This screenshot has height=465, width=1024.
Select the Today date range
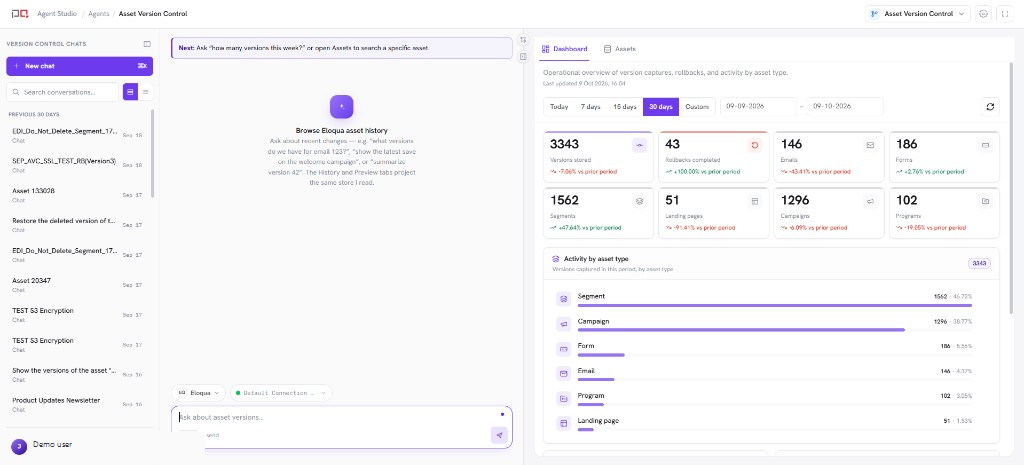tap(559, 106)
